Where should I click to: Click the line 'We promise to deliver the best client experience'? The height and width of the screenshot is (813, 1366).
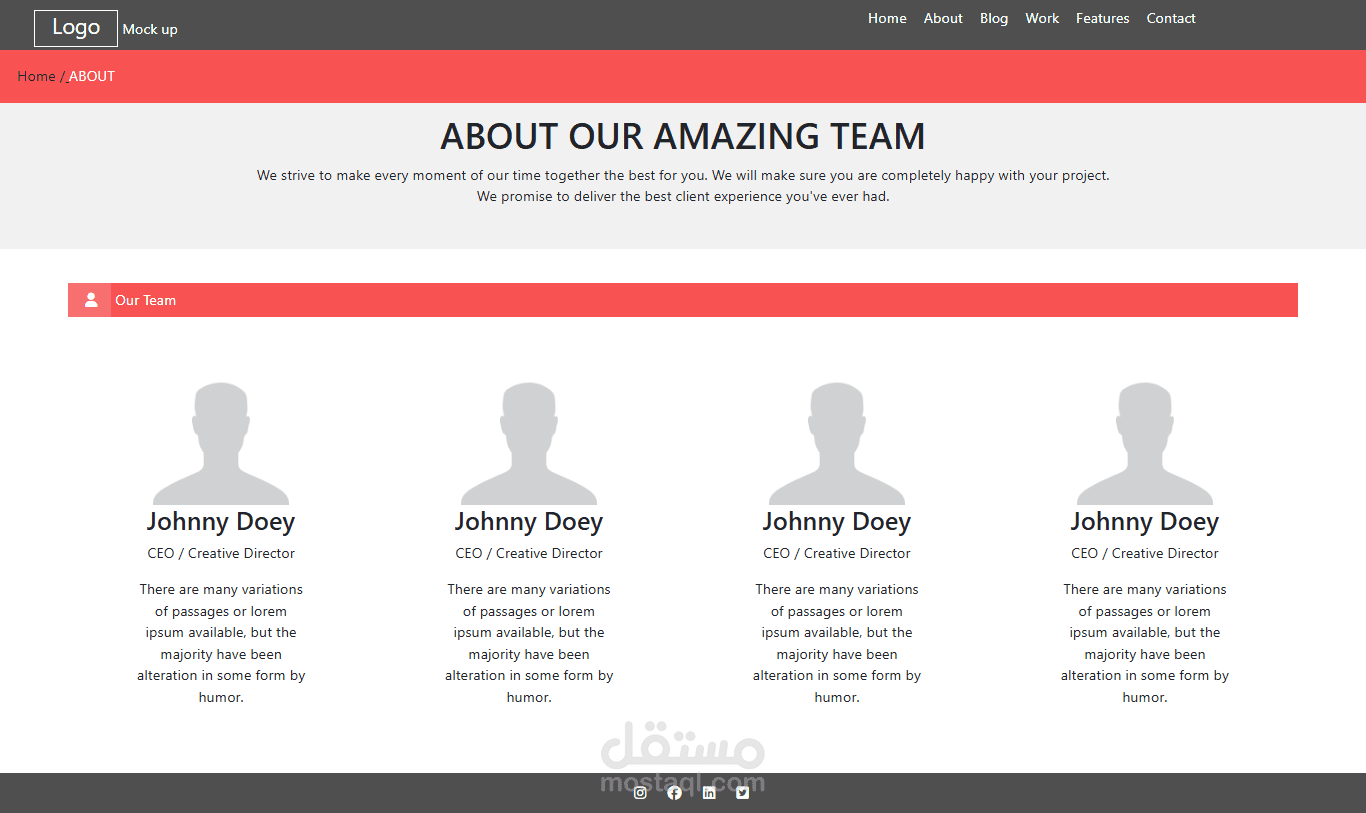tap(683, 196)
